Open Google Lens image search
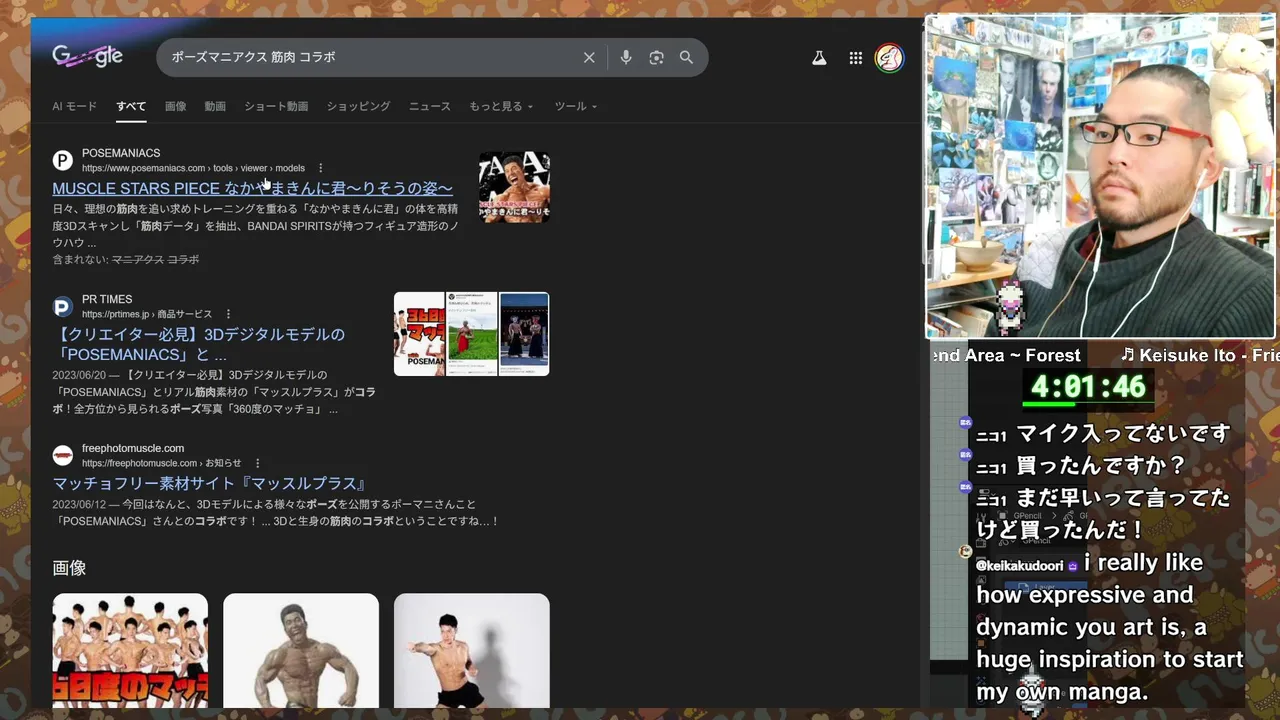 point(656,58)
